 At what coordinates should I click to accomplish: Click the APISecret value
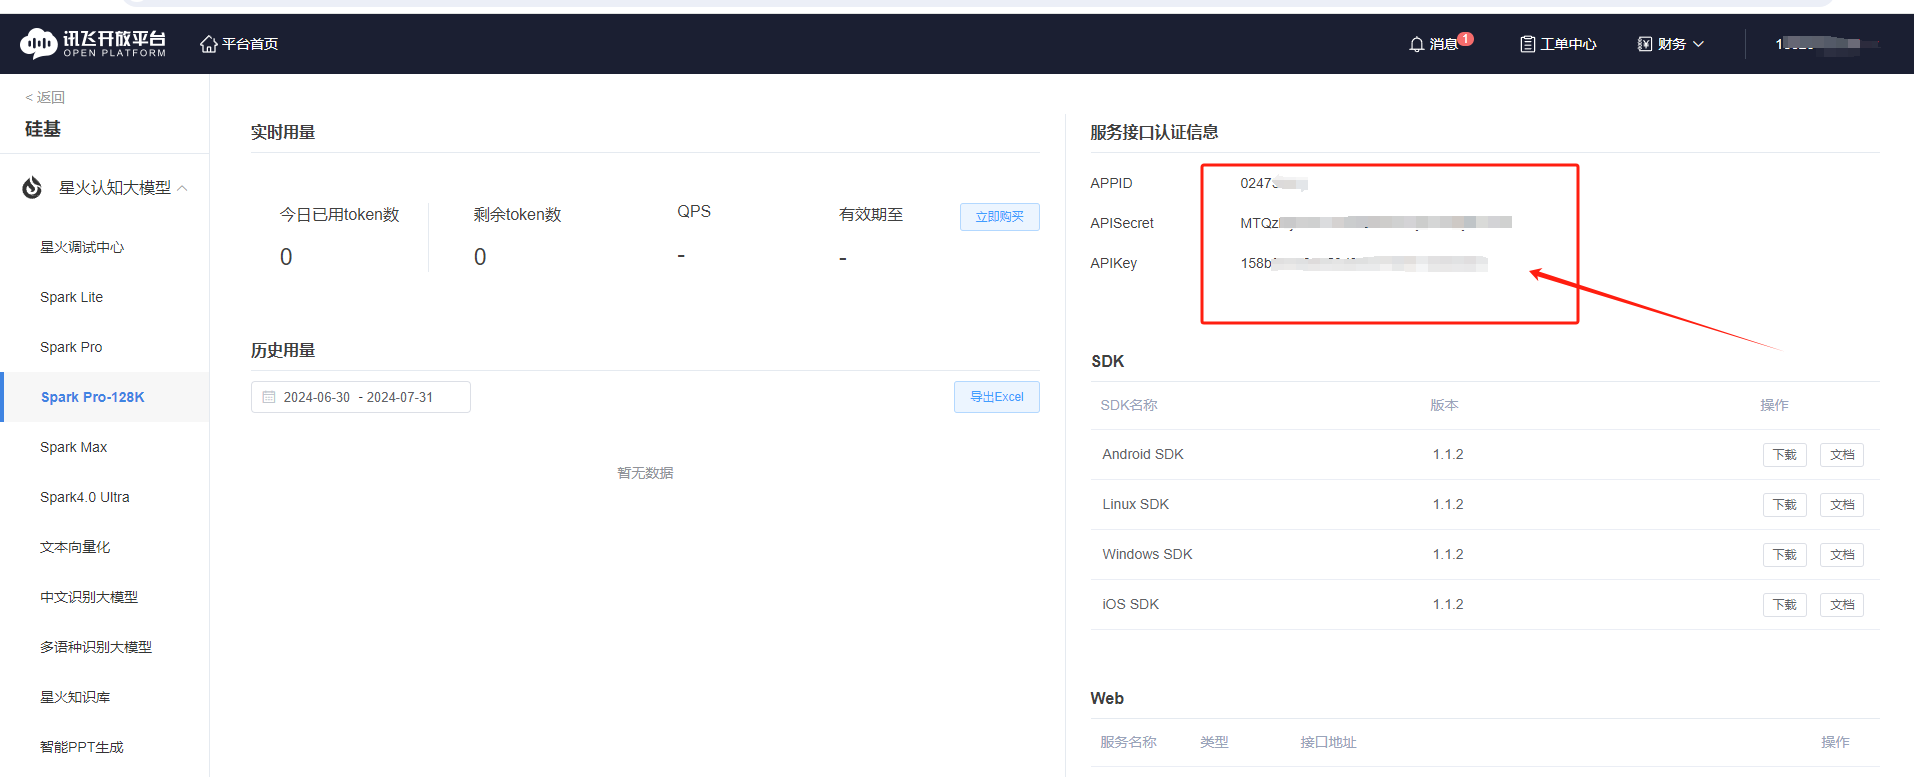click(1376, 223)
